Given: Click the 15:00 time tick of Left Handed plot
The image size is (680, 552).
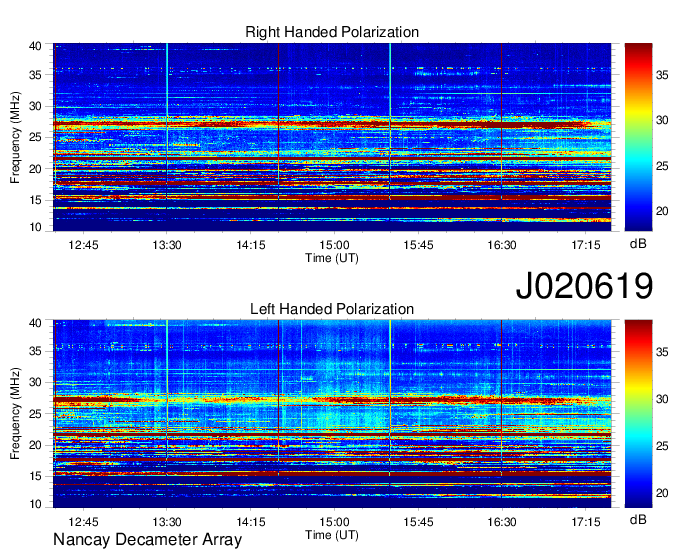Looking at the screenshot, I should [334, 522].
